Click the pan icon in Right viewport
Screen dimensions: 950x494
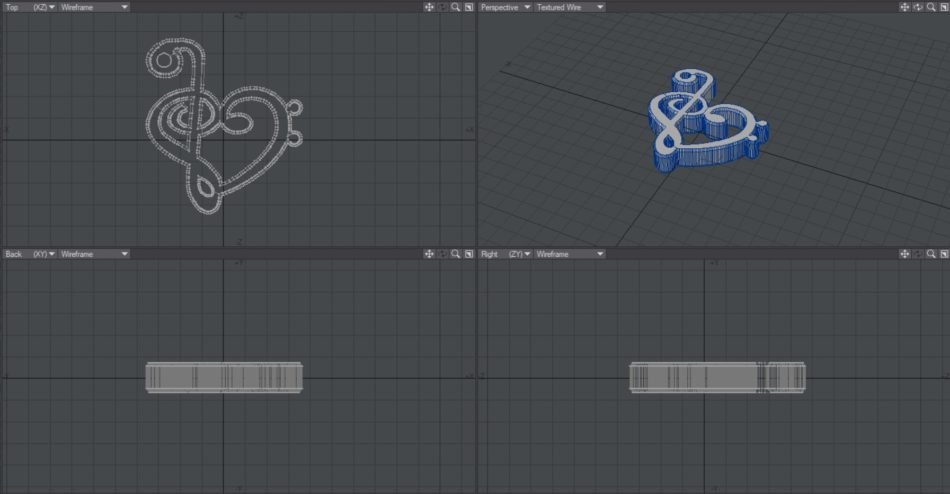pos(904,254)
